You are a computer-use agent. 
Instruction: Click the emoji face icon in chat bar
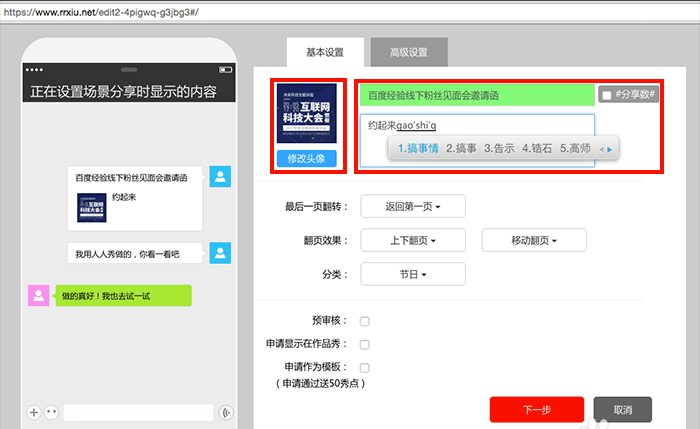point(51,412)
